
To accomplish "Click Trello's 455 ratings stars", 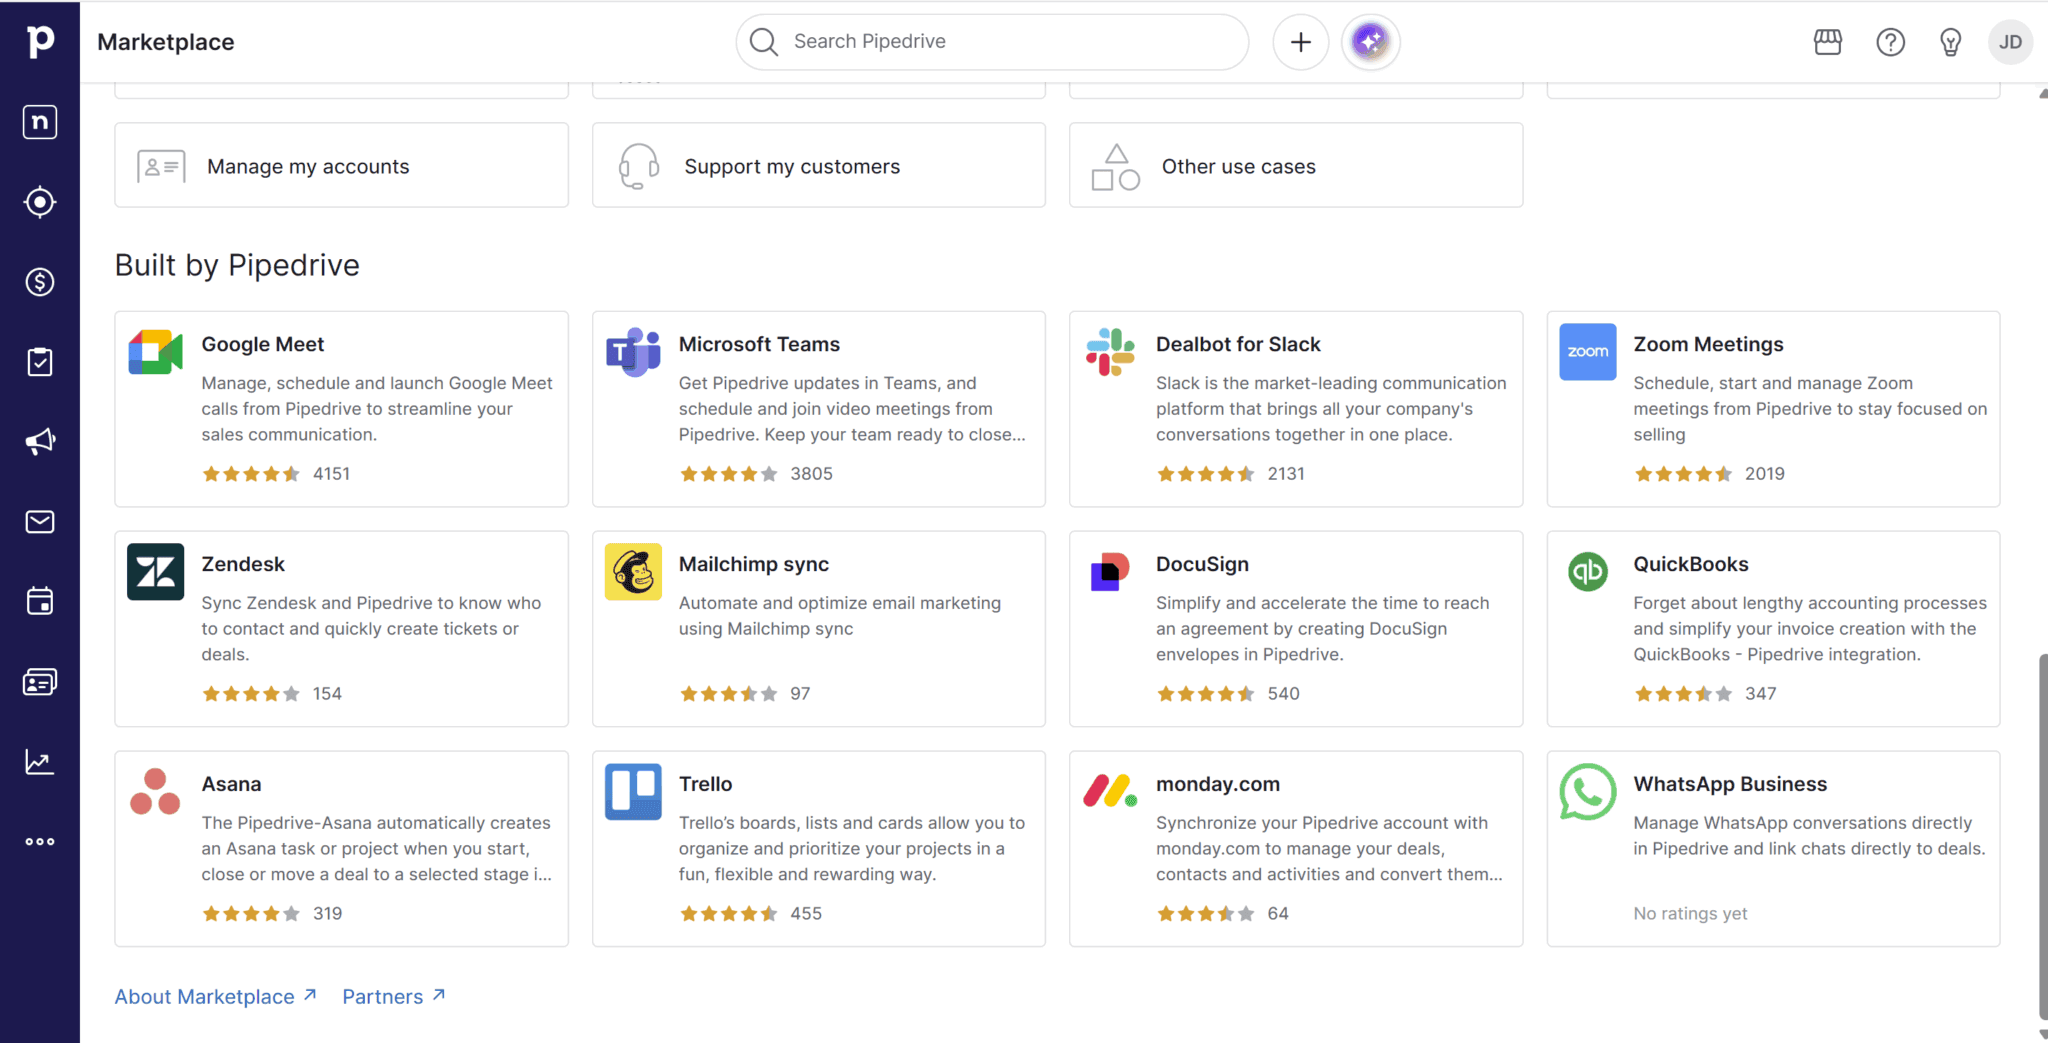I will 728,914.
